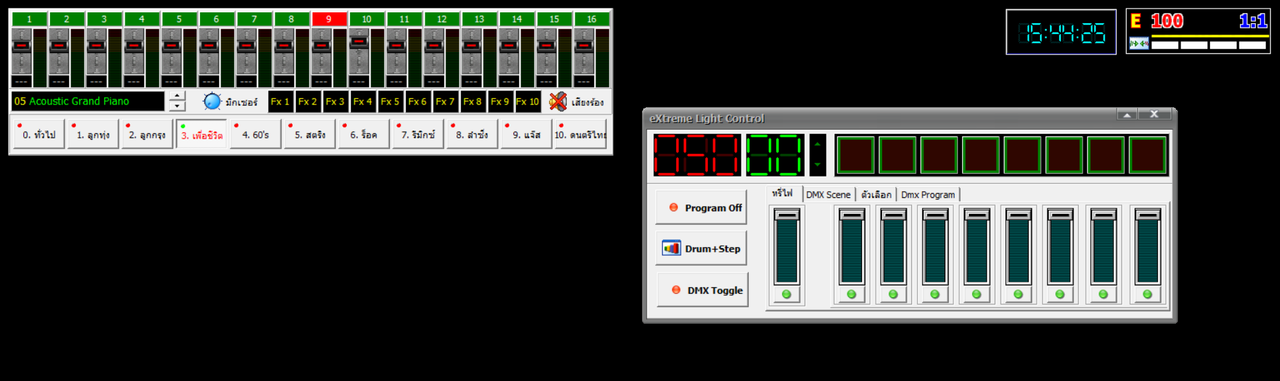Screen dimensions: 1280x381
Task: Toggle the green LED under the last light fader
Action: coord(1147,294)
